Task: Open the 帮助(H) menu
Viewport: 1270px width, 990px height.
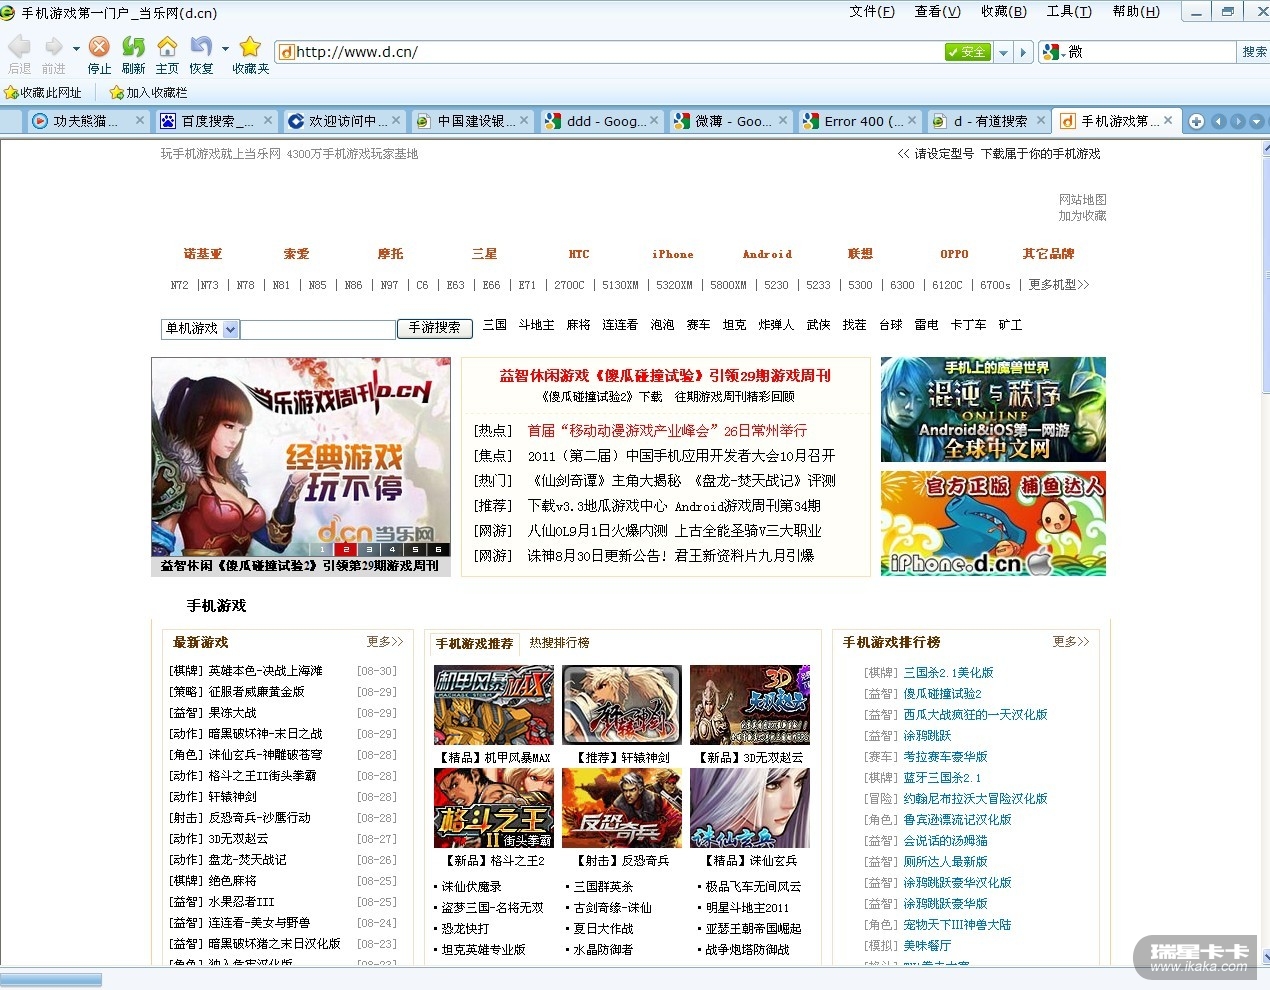Action: click(x=1136, y=12)
